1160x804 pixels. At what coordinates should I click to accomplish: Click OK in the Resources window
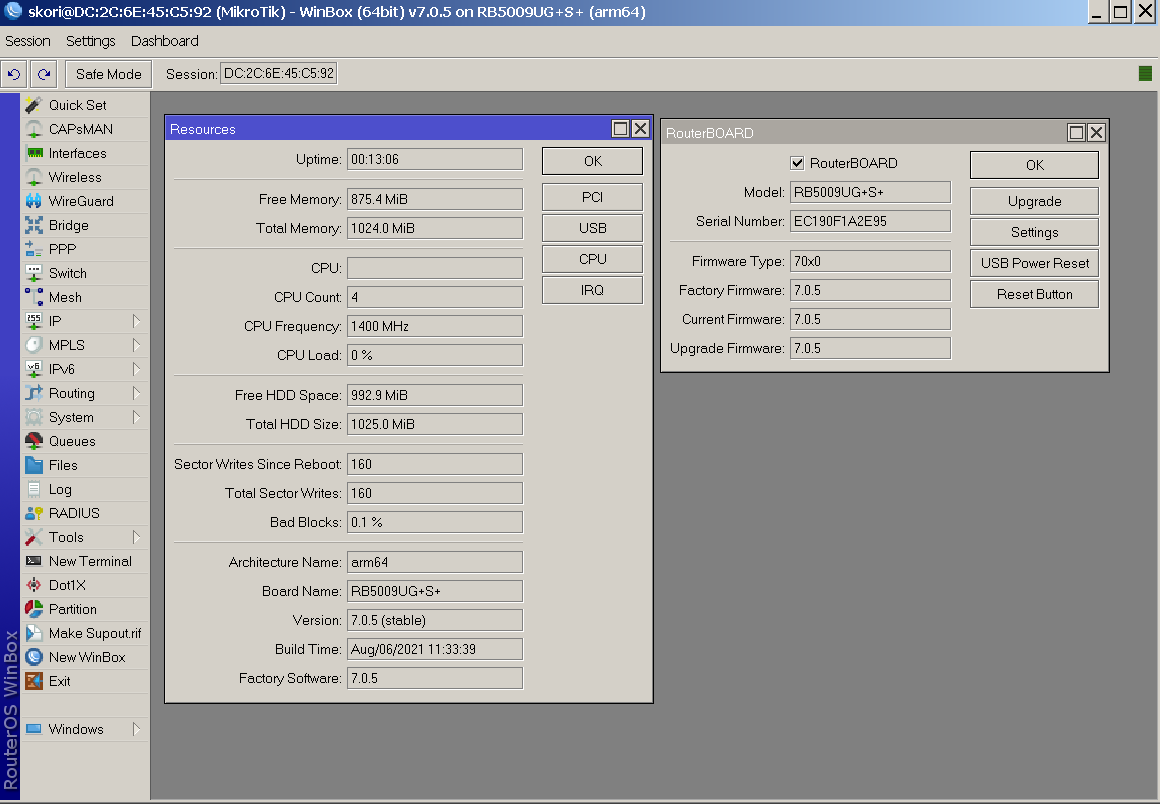(593, 161)
